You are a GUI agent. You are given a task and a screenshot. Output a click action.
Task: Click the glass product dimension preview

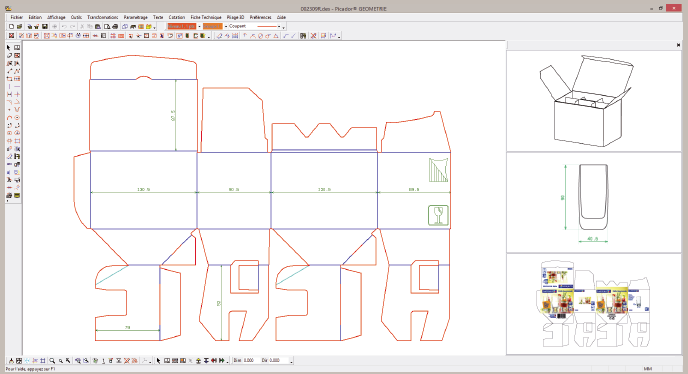pos(594,202)
